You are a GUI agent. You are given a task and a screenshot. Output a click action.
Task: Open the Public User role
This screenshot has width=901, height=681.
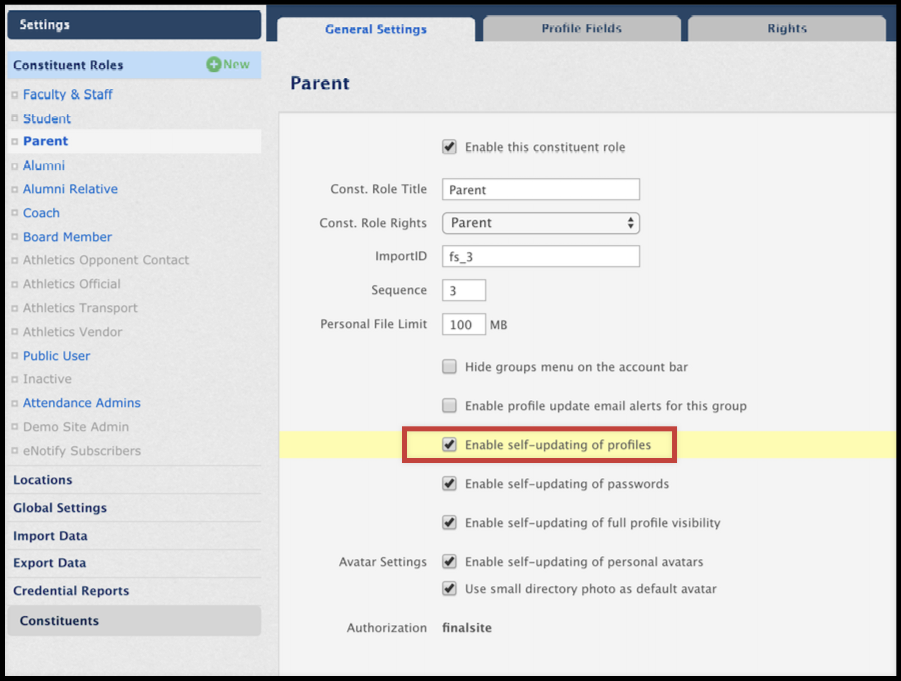pyautogui.click(x=56, y=356)
